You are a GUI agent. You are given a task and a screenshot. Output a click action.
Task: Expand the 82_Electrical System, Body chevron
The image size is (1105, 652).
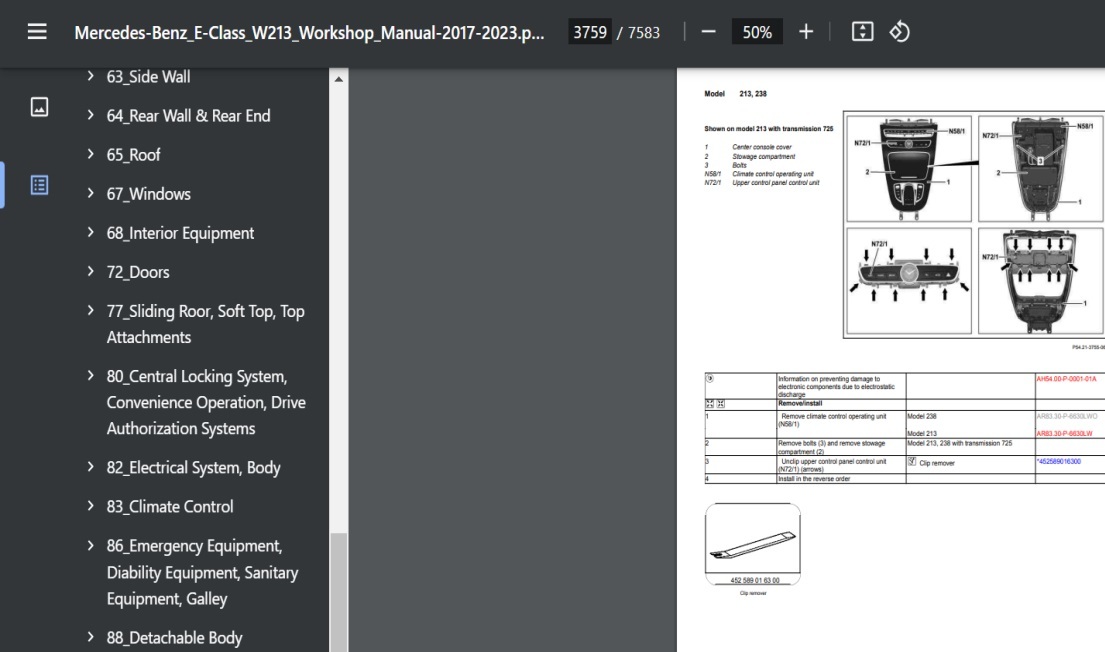(90, 467)
